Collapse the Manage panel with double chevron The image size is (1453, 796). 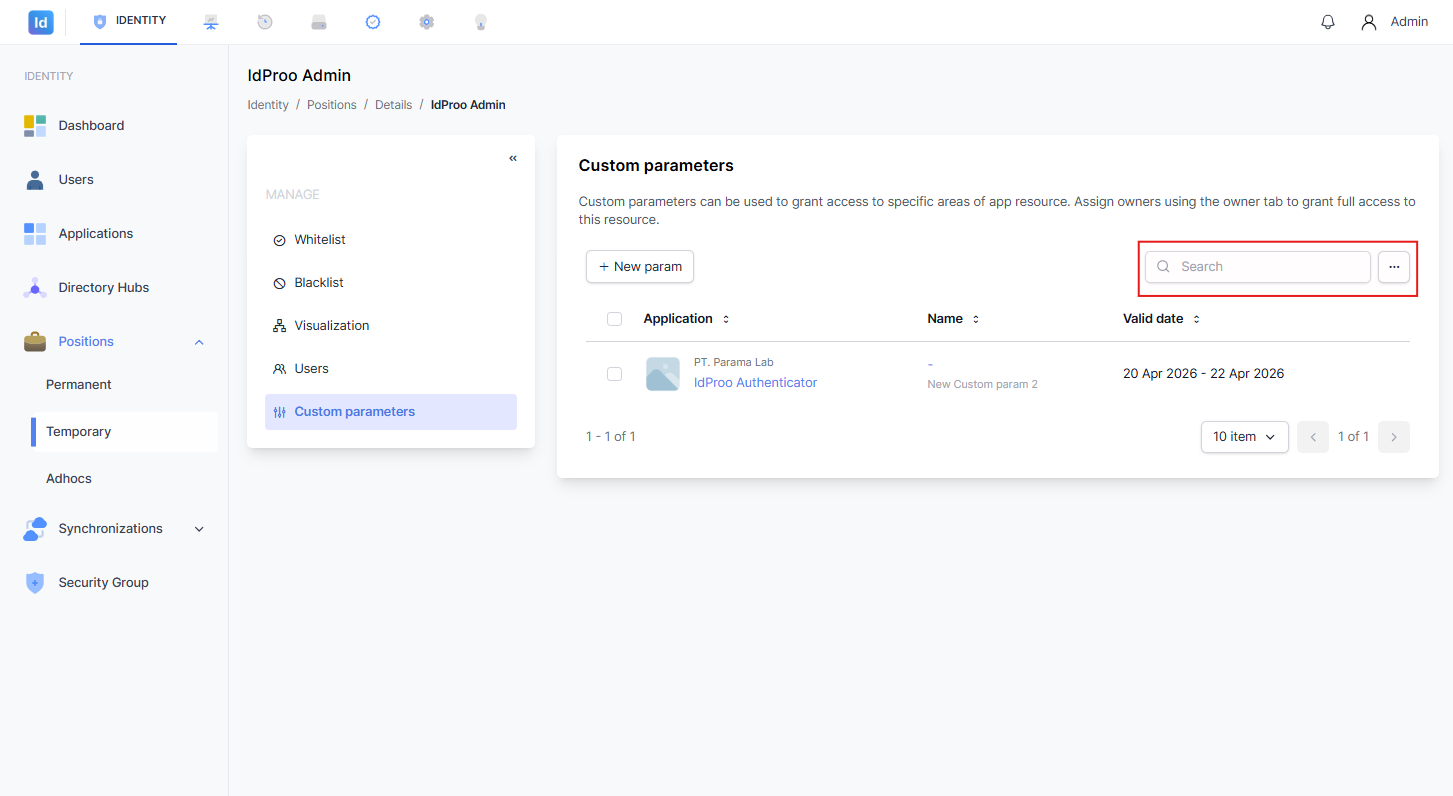(513, 158)
